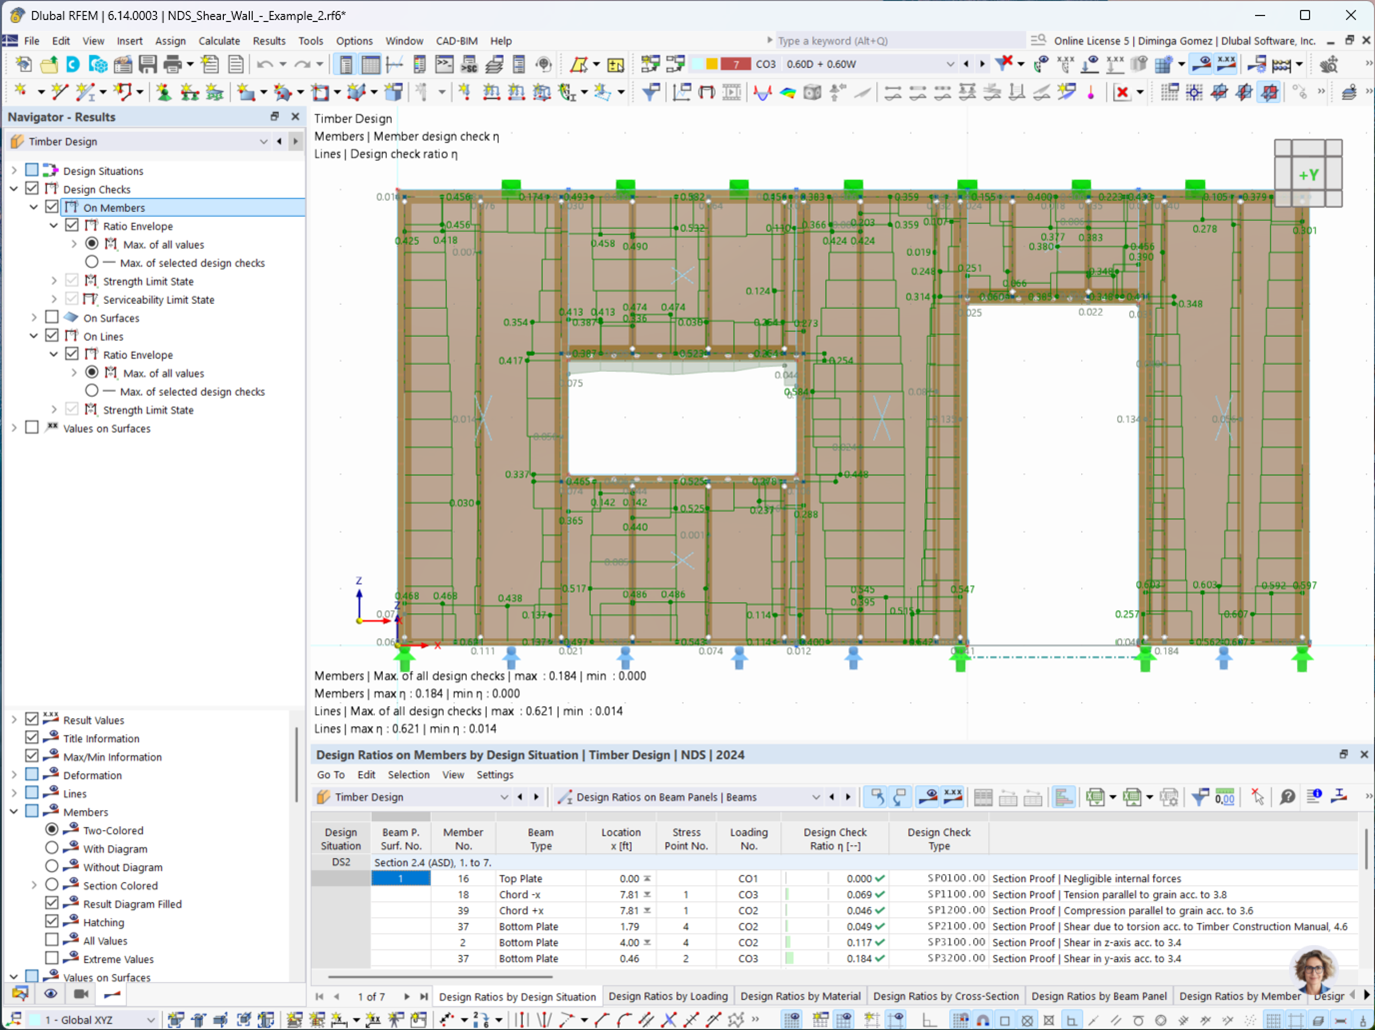Click the help/info speech bubble icon in table toolbar
The width and height of the screenshot is (1376, 1032).
click(1288, 797)
